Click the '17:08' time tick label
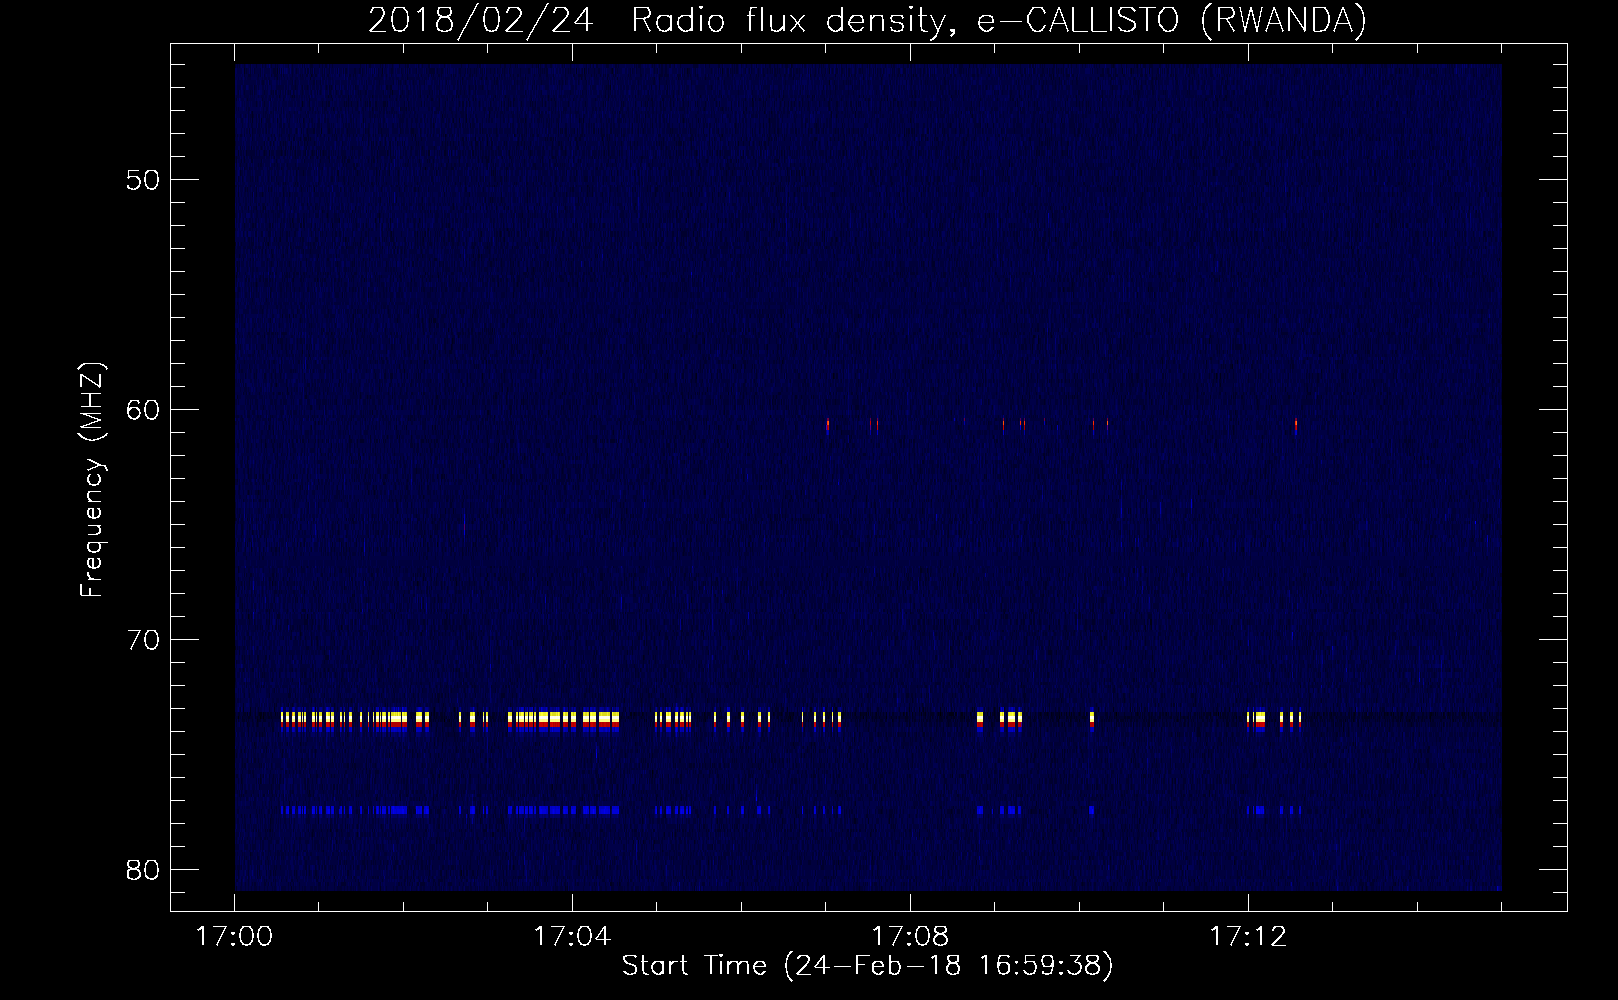 [910, 937]
